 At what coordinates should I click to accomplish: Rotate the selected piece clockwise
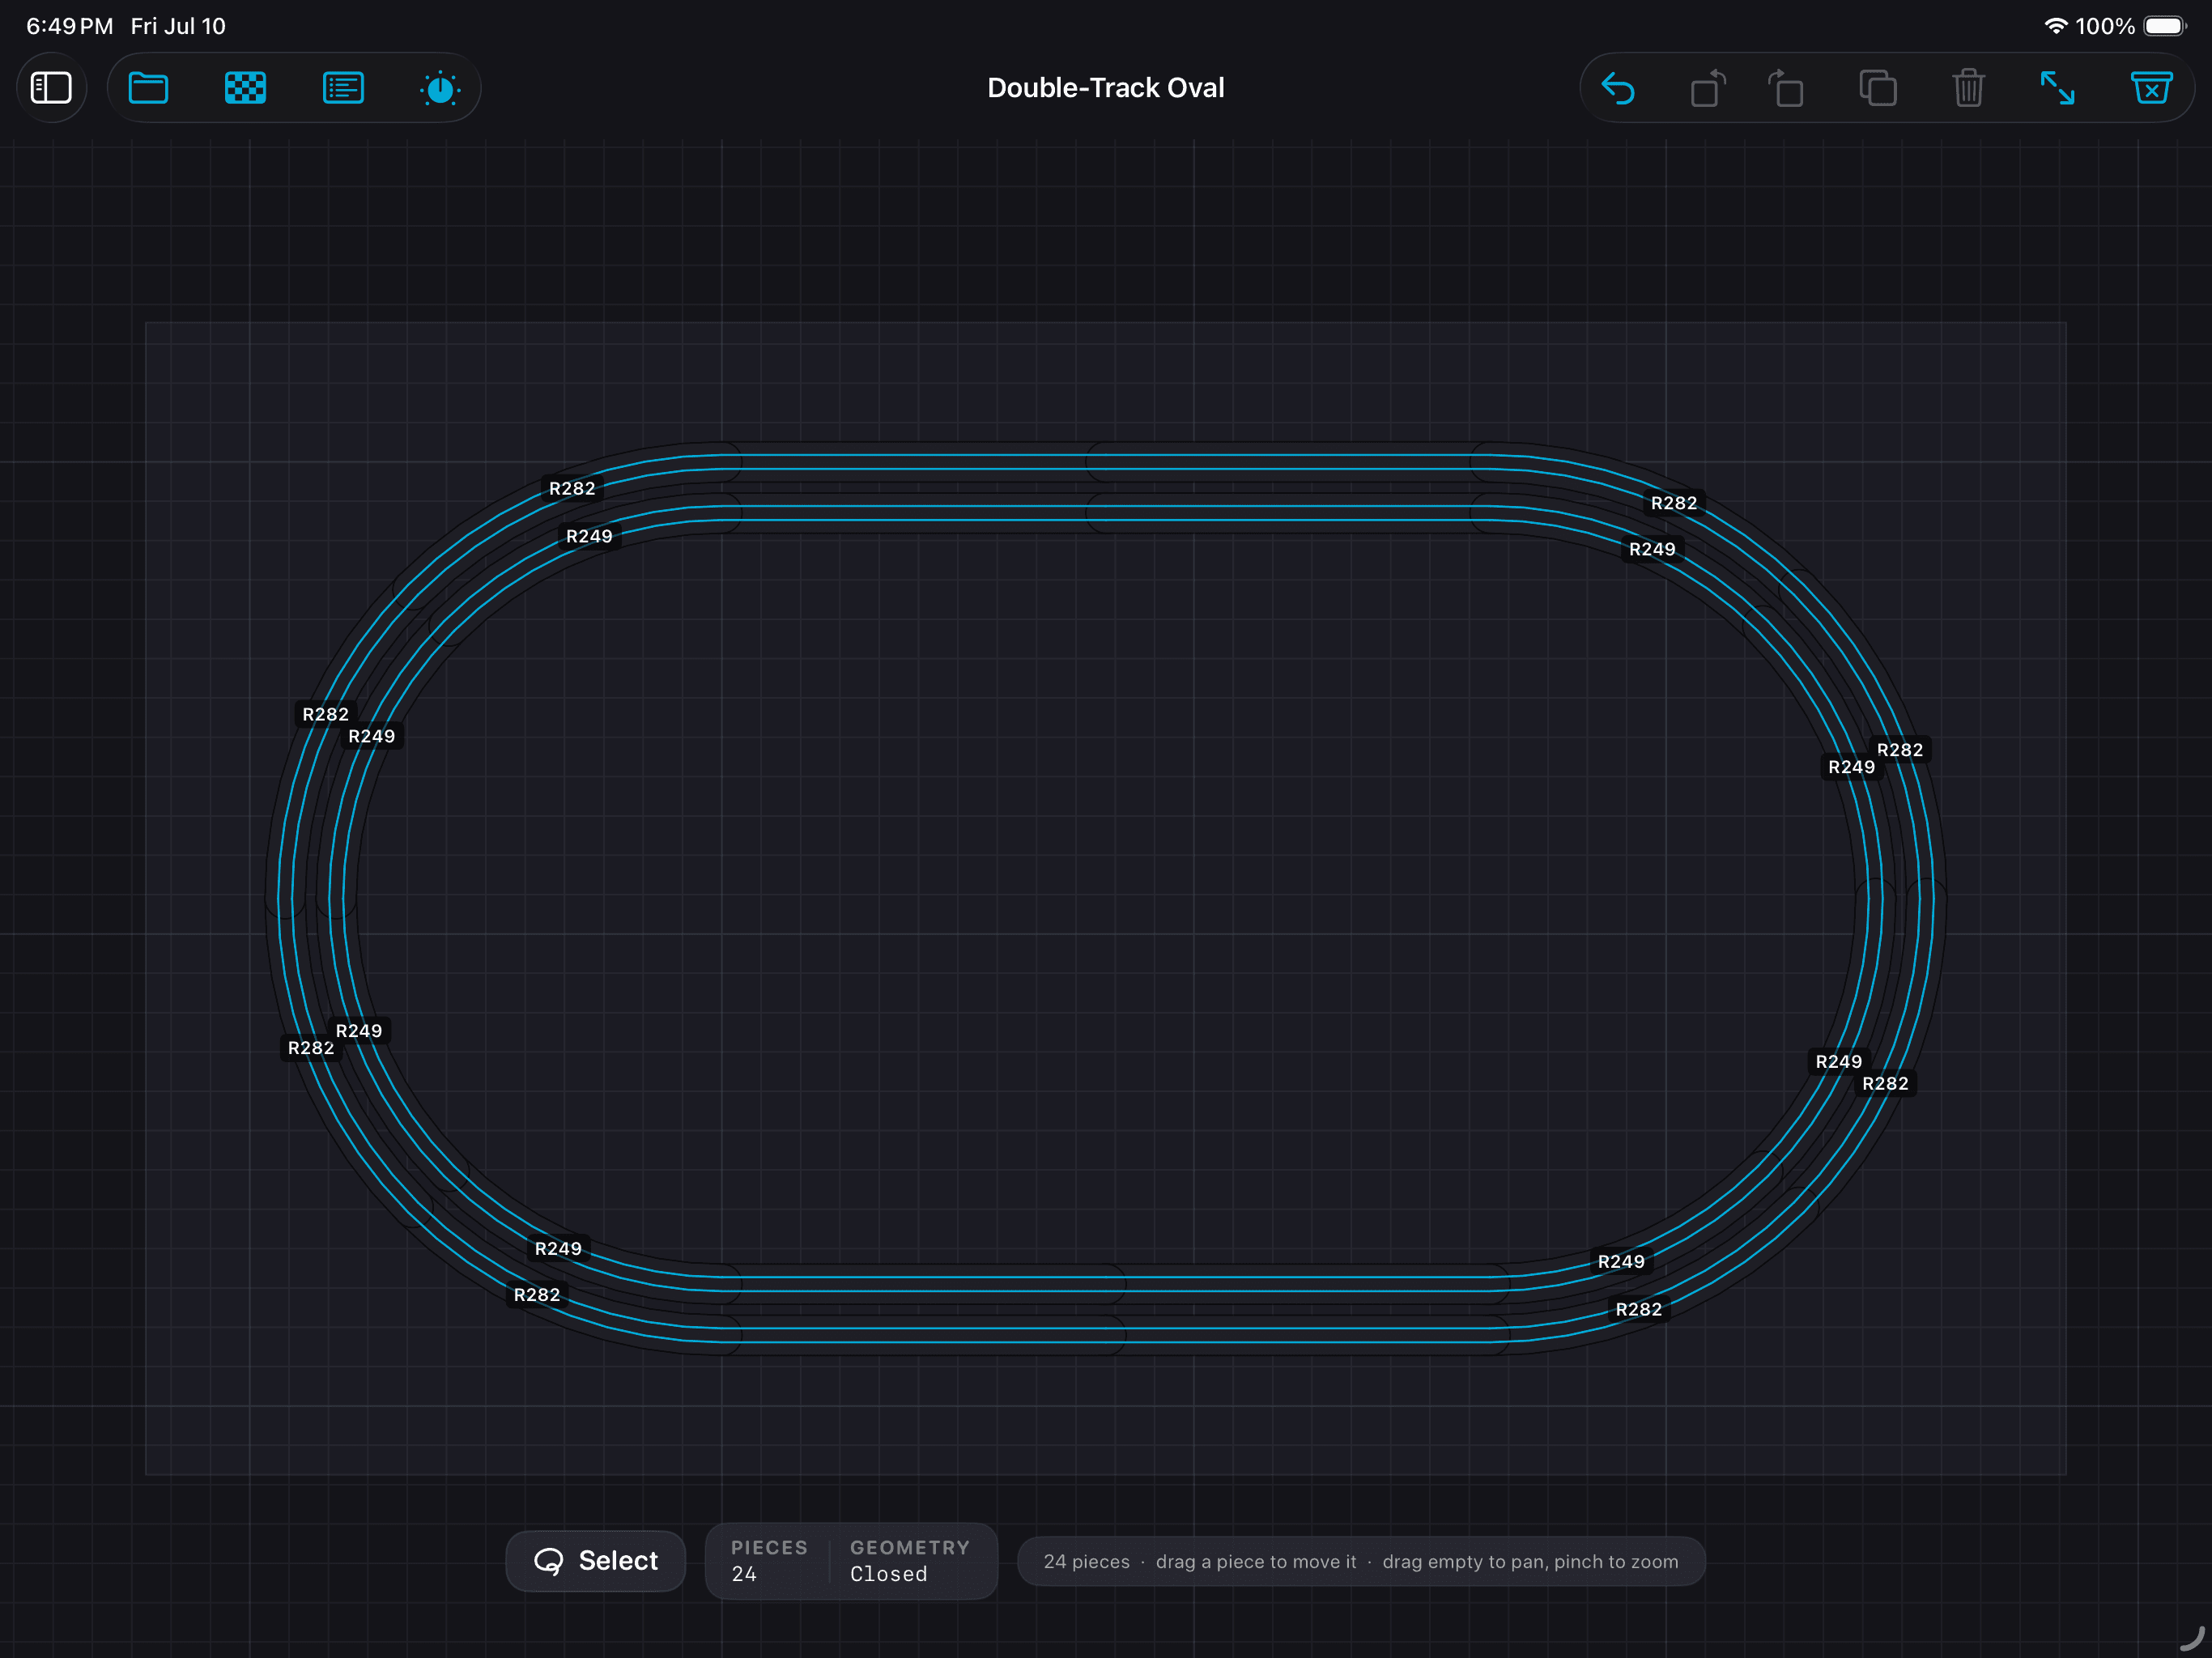click(1786, 88)
